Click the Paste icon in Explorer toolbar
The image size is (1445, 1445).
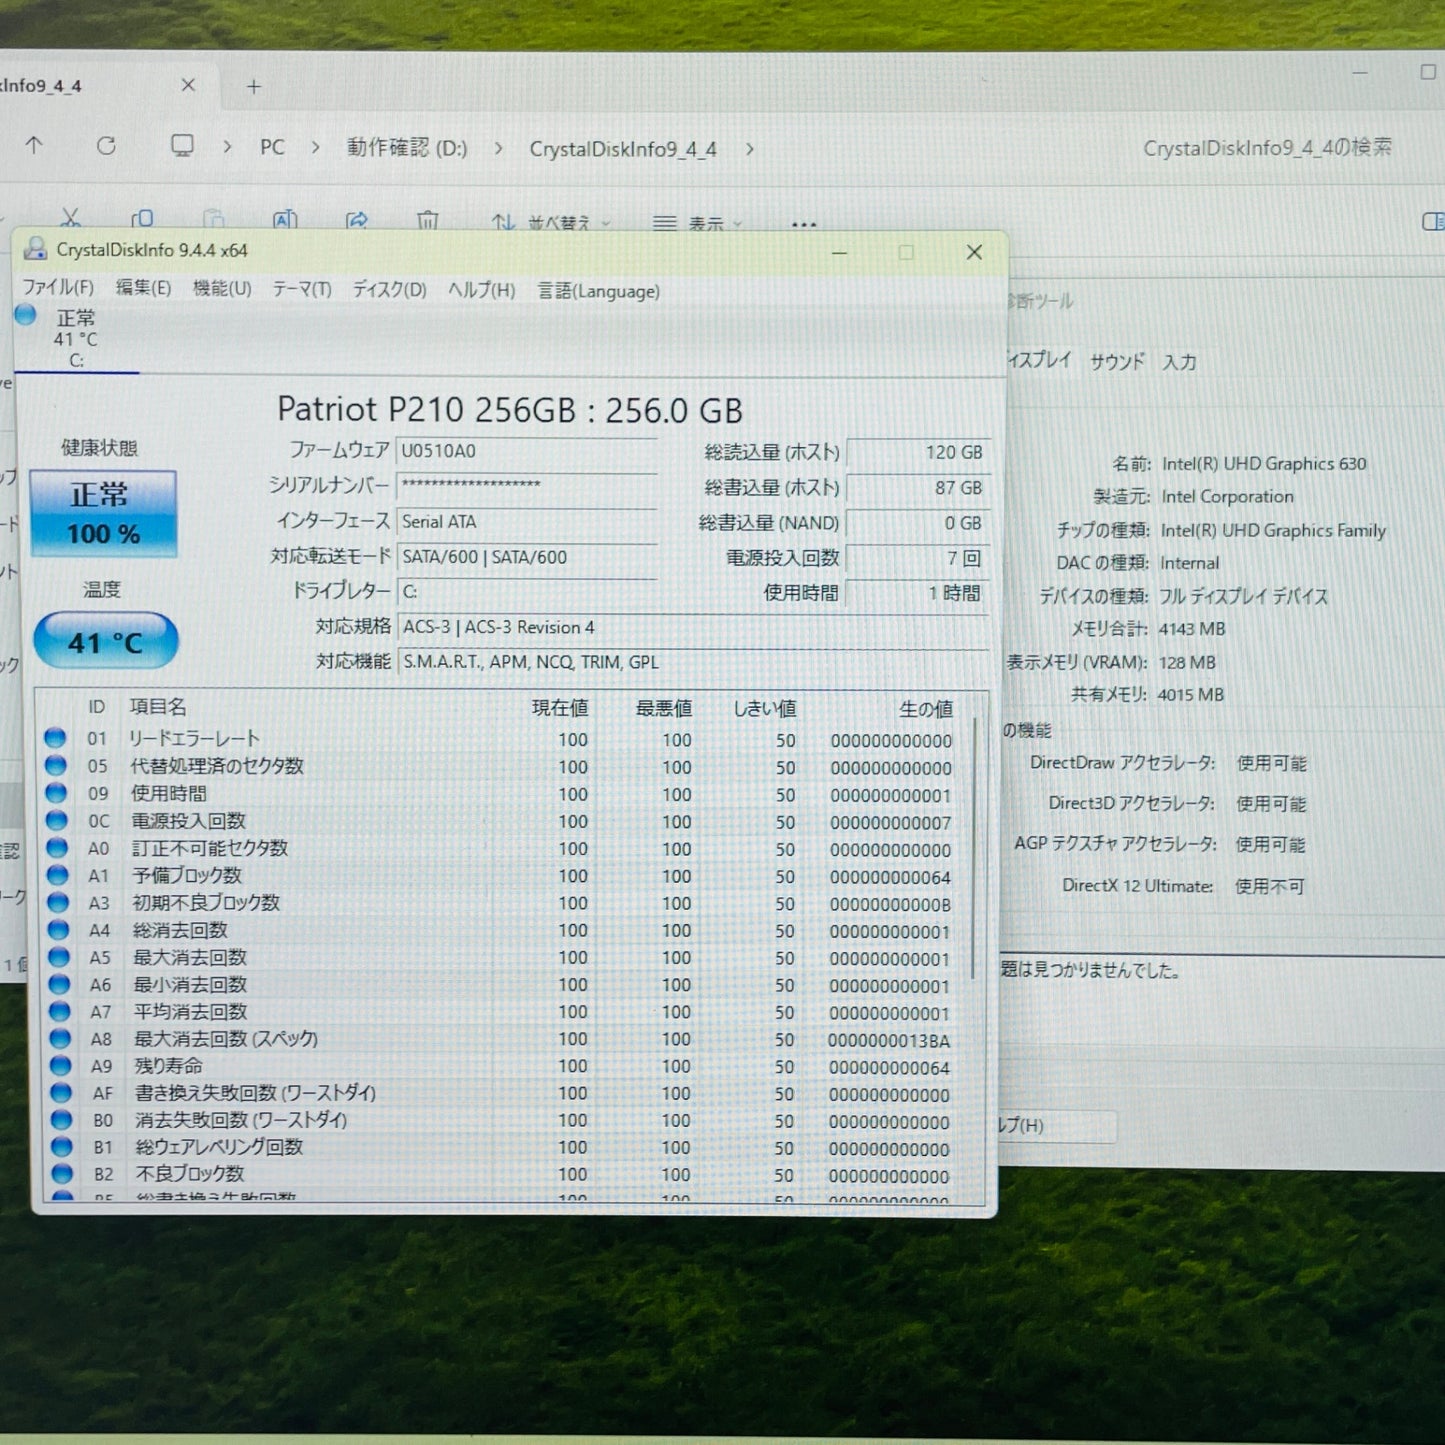point(214,219)
